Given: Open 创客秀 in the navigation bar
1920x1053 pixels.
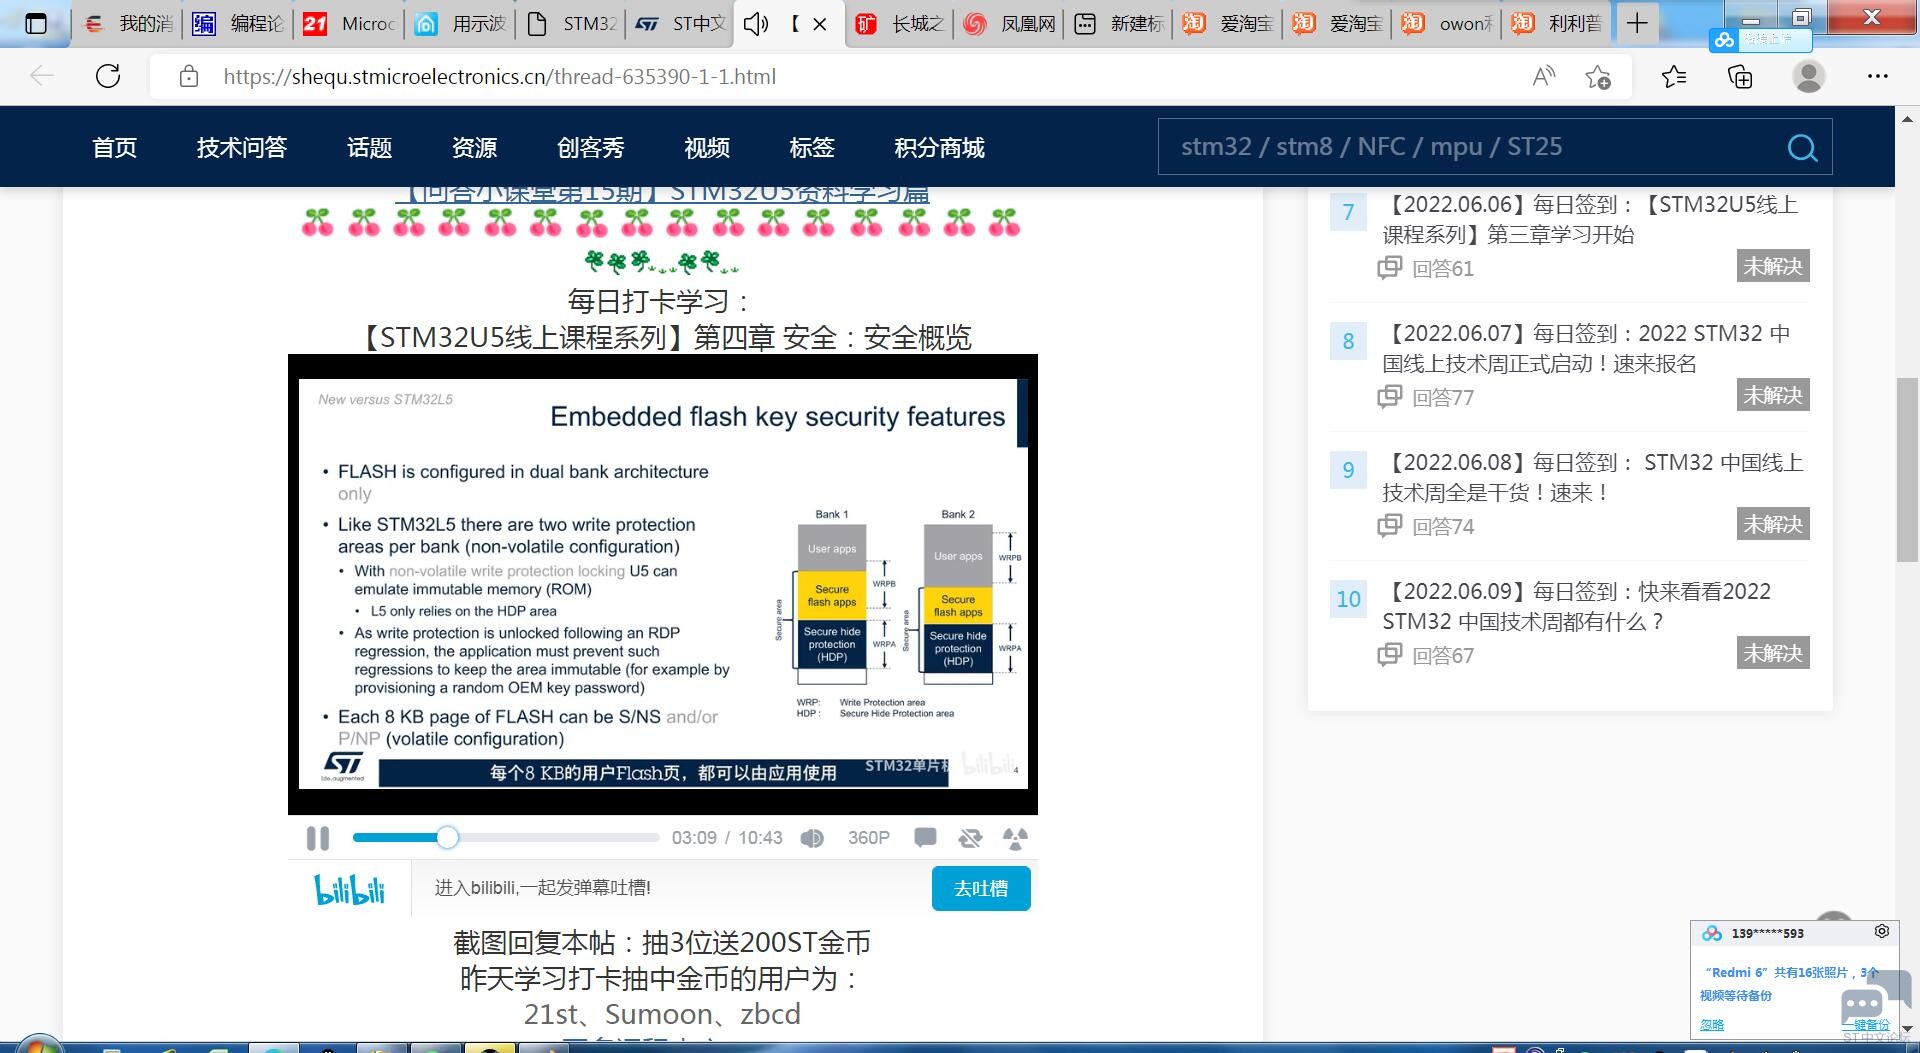Looking at the screenshot, I should click(x=591, y=148).
